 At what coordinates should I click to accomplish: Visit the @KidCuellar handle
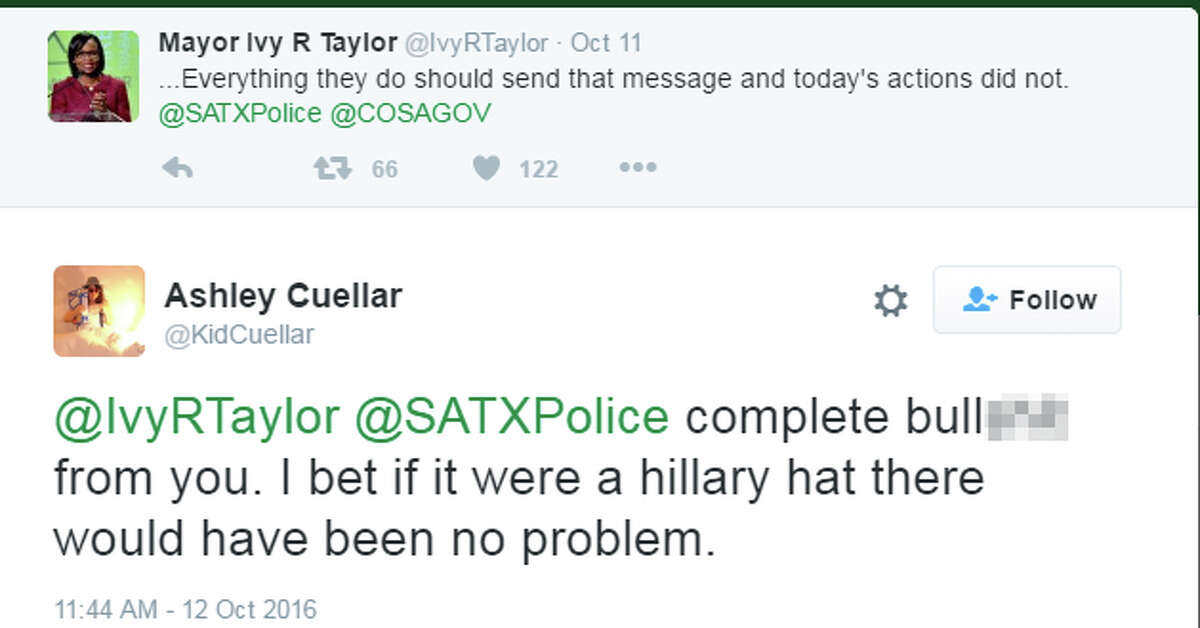point(239,335)
